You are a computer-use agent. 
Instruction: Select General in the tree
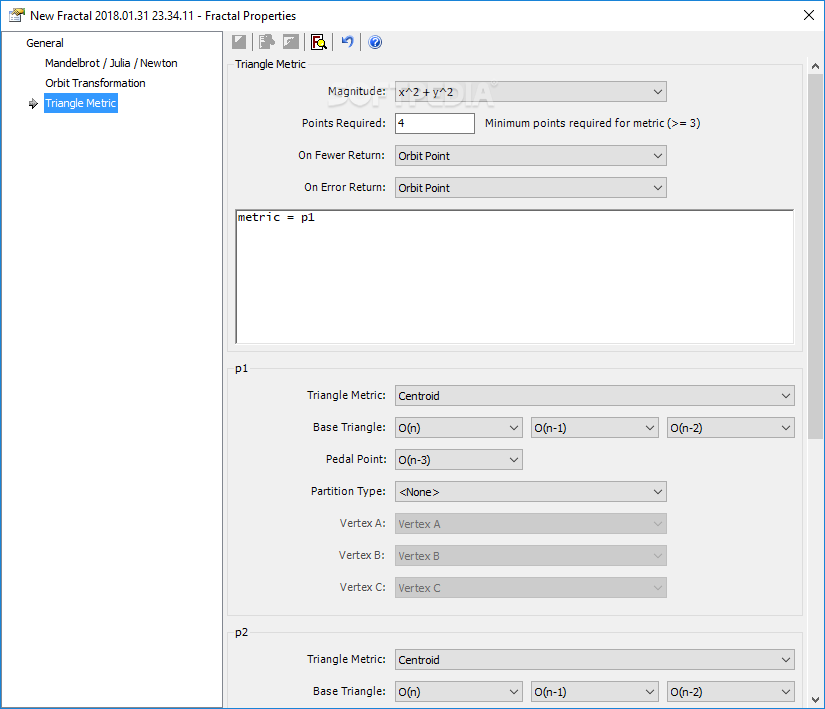point(45,43)
